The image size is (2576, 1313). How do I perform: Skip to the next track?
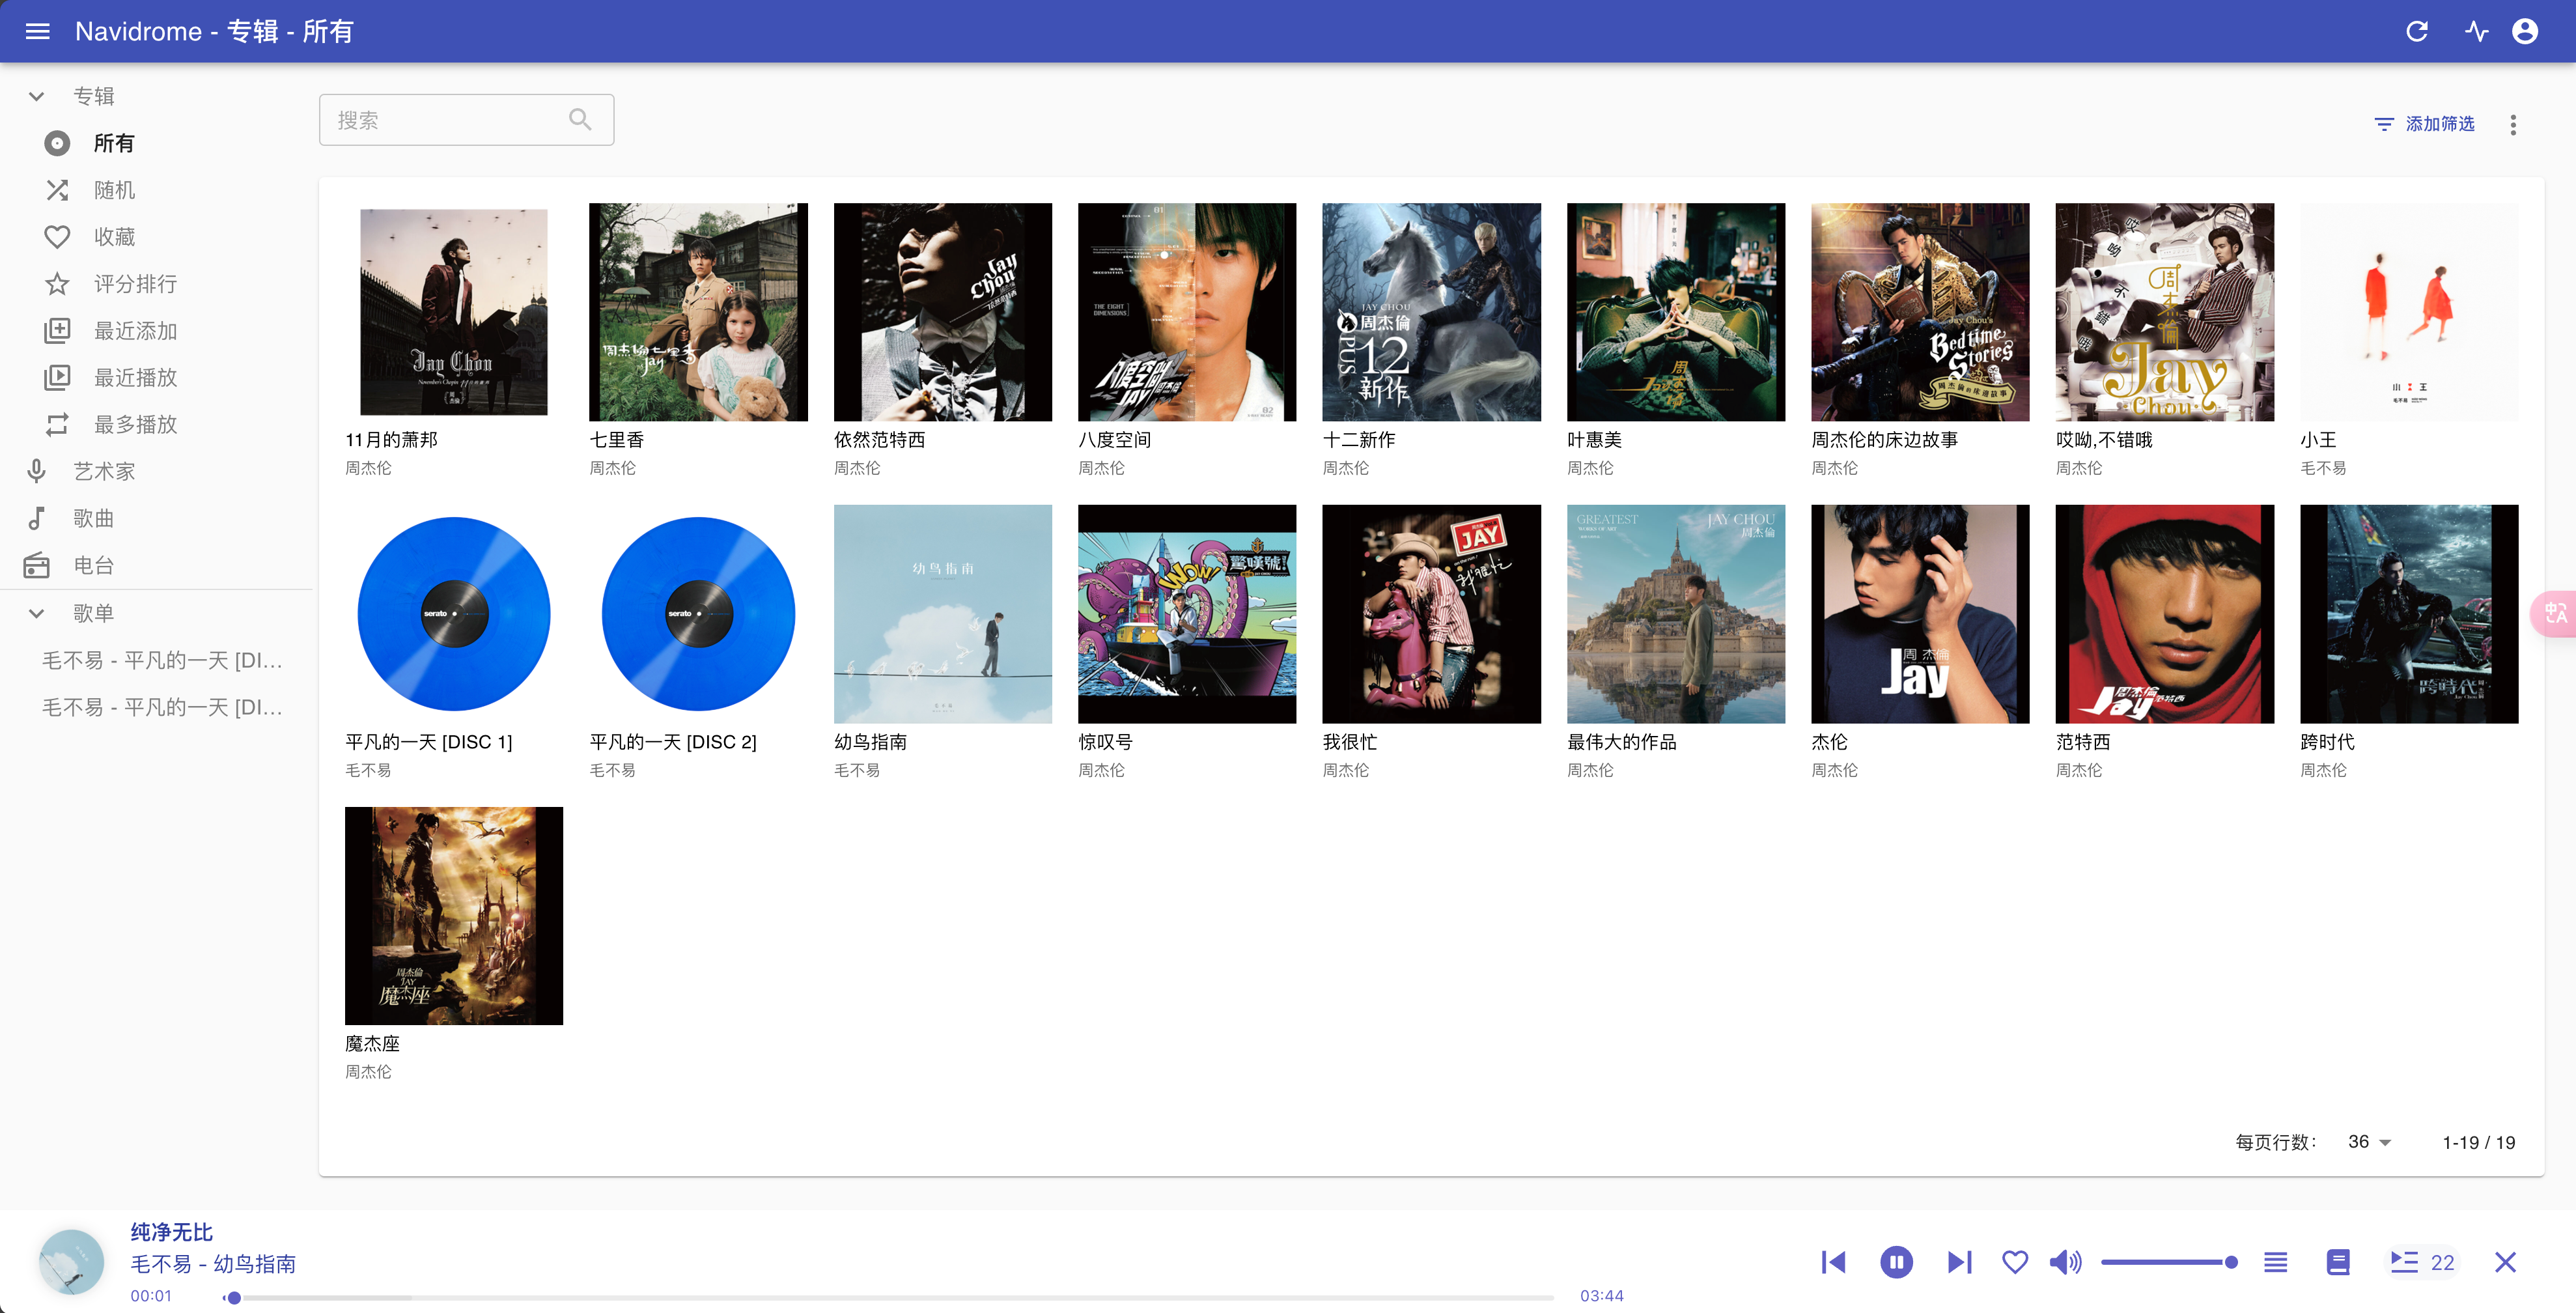1959,1262
